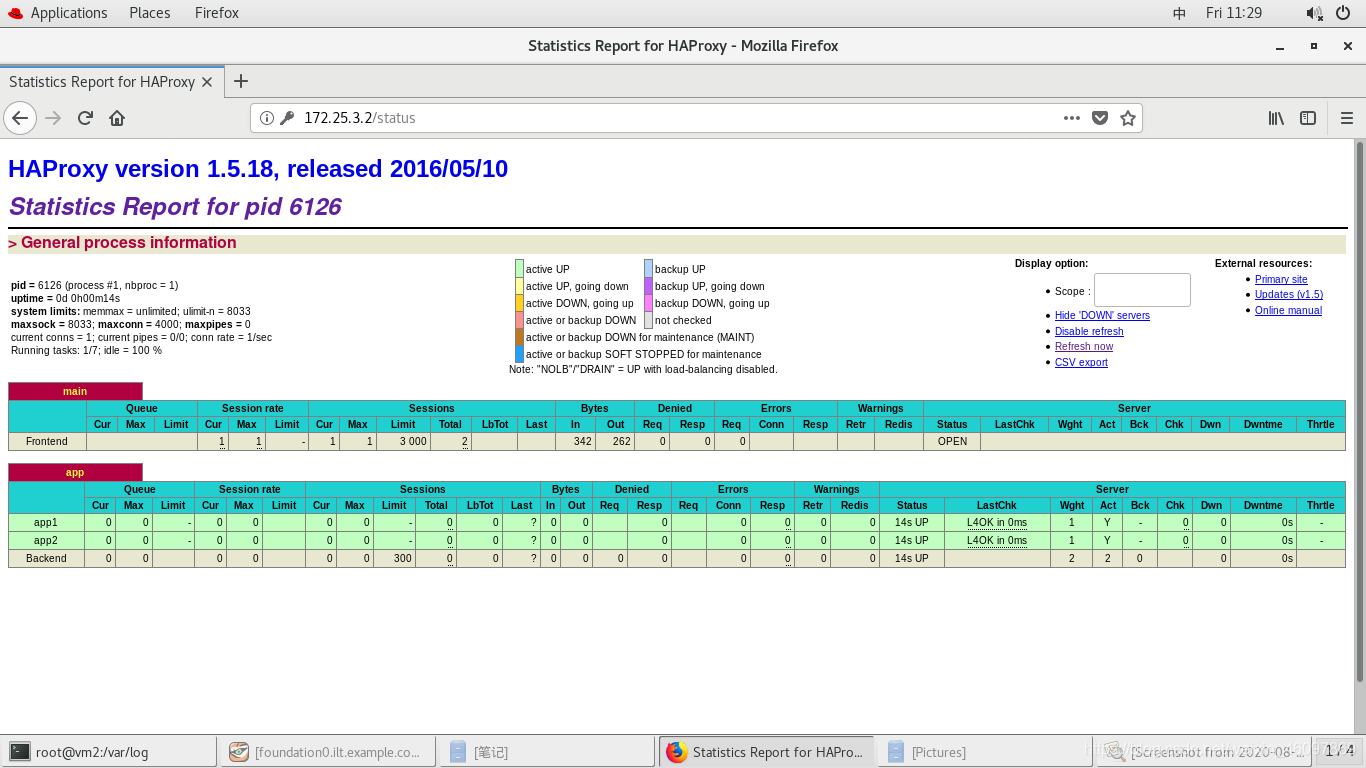Click the main proxy table header
Viewport: 1366px width, 768px height.
(x=75, y=391)
